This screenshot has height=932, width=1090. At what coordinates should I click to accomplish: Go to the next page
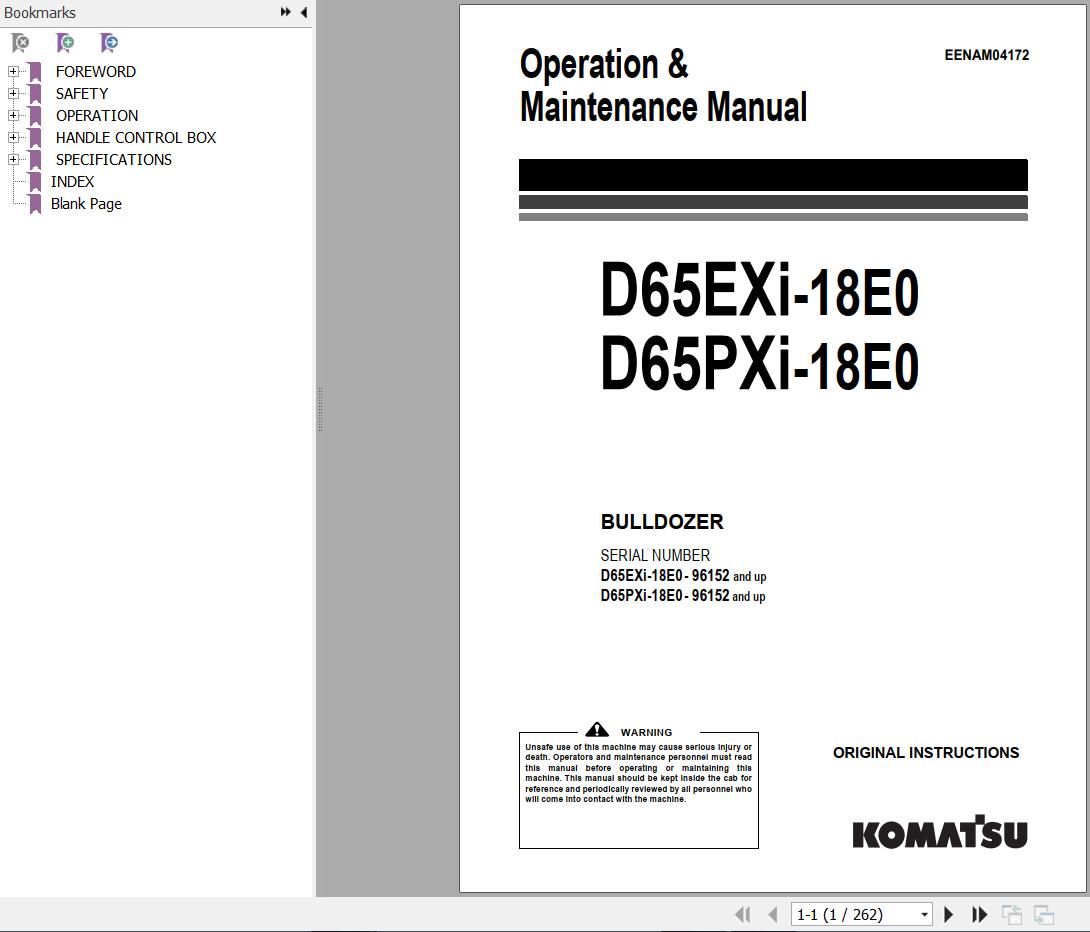coord(948,915)
